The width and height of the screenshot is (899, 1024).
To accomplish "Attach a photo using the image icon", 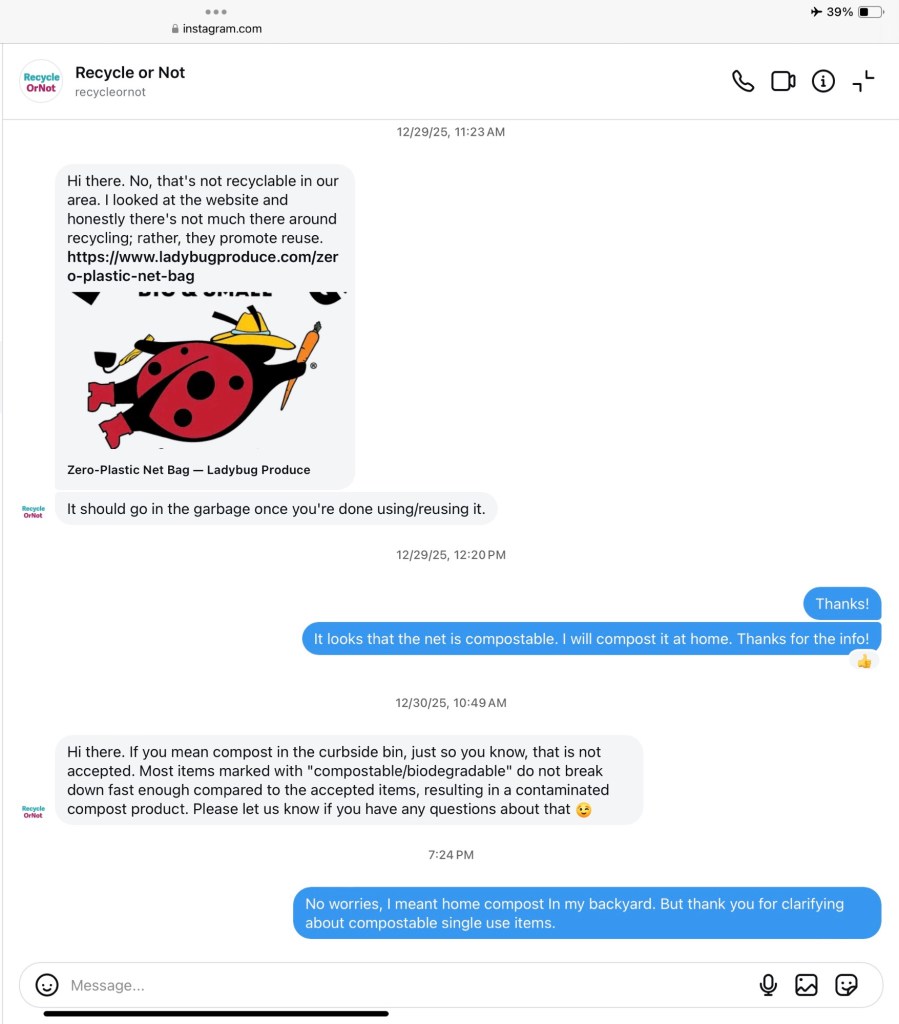I will click(x=806, y=985).
